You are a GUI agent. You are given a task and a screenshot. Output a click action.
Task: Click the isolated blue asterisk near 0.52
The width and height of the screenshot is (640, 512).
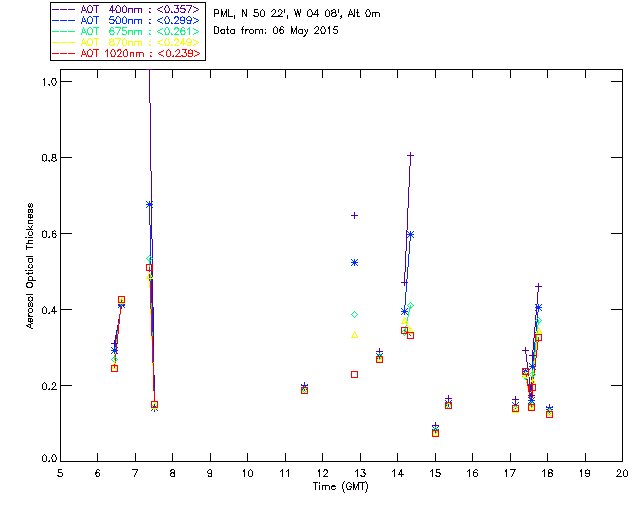point(354,262)
